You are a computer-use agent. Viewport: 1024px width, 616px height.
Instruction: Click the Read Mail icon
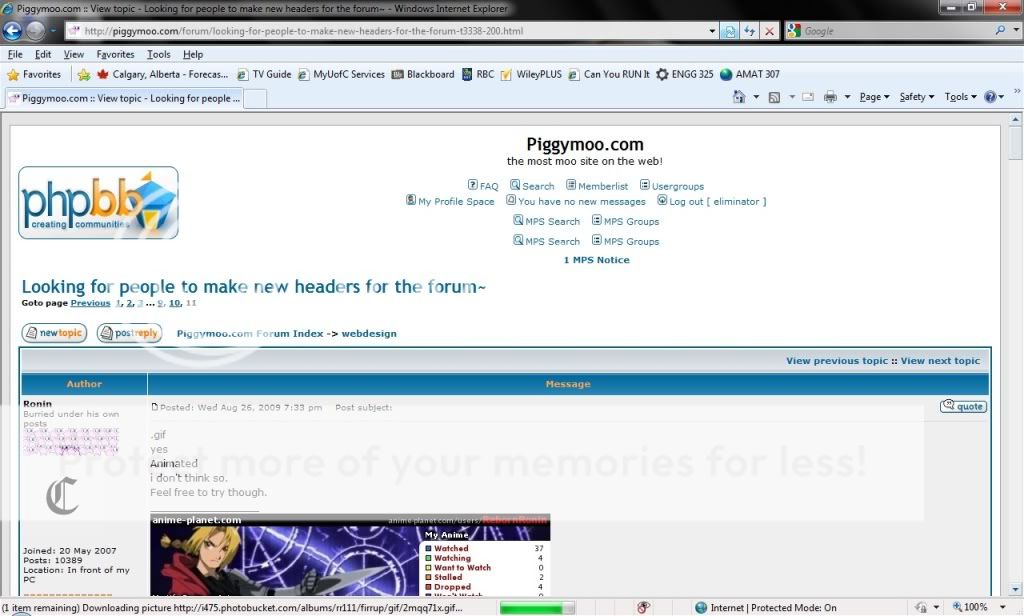[x=808, y=97]
